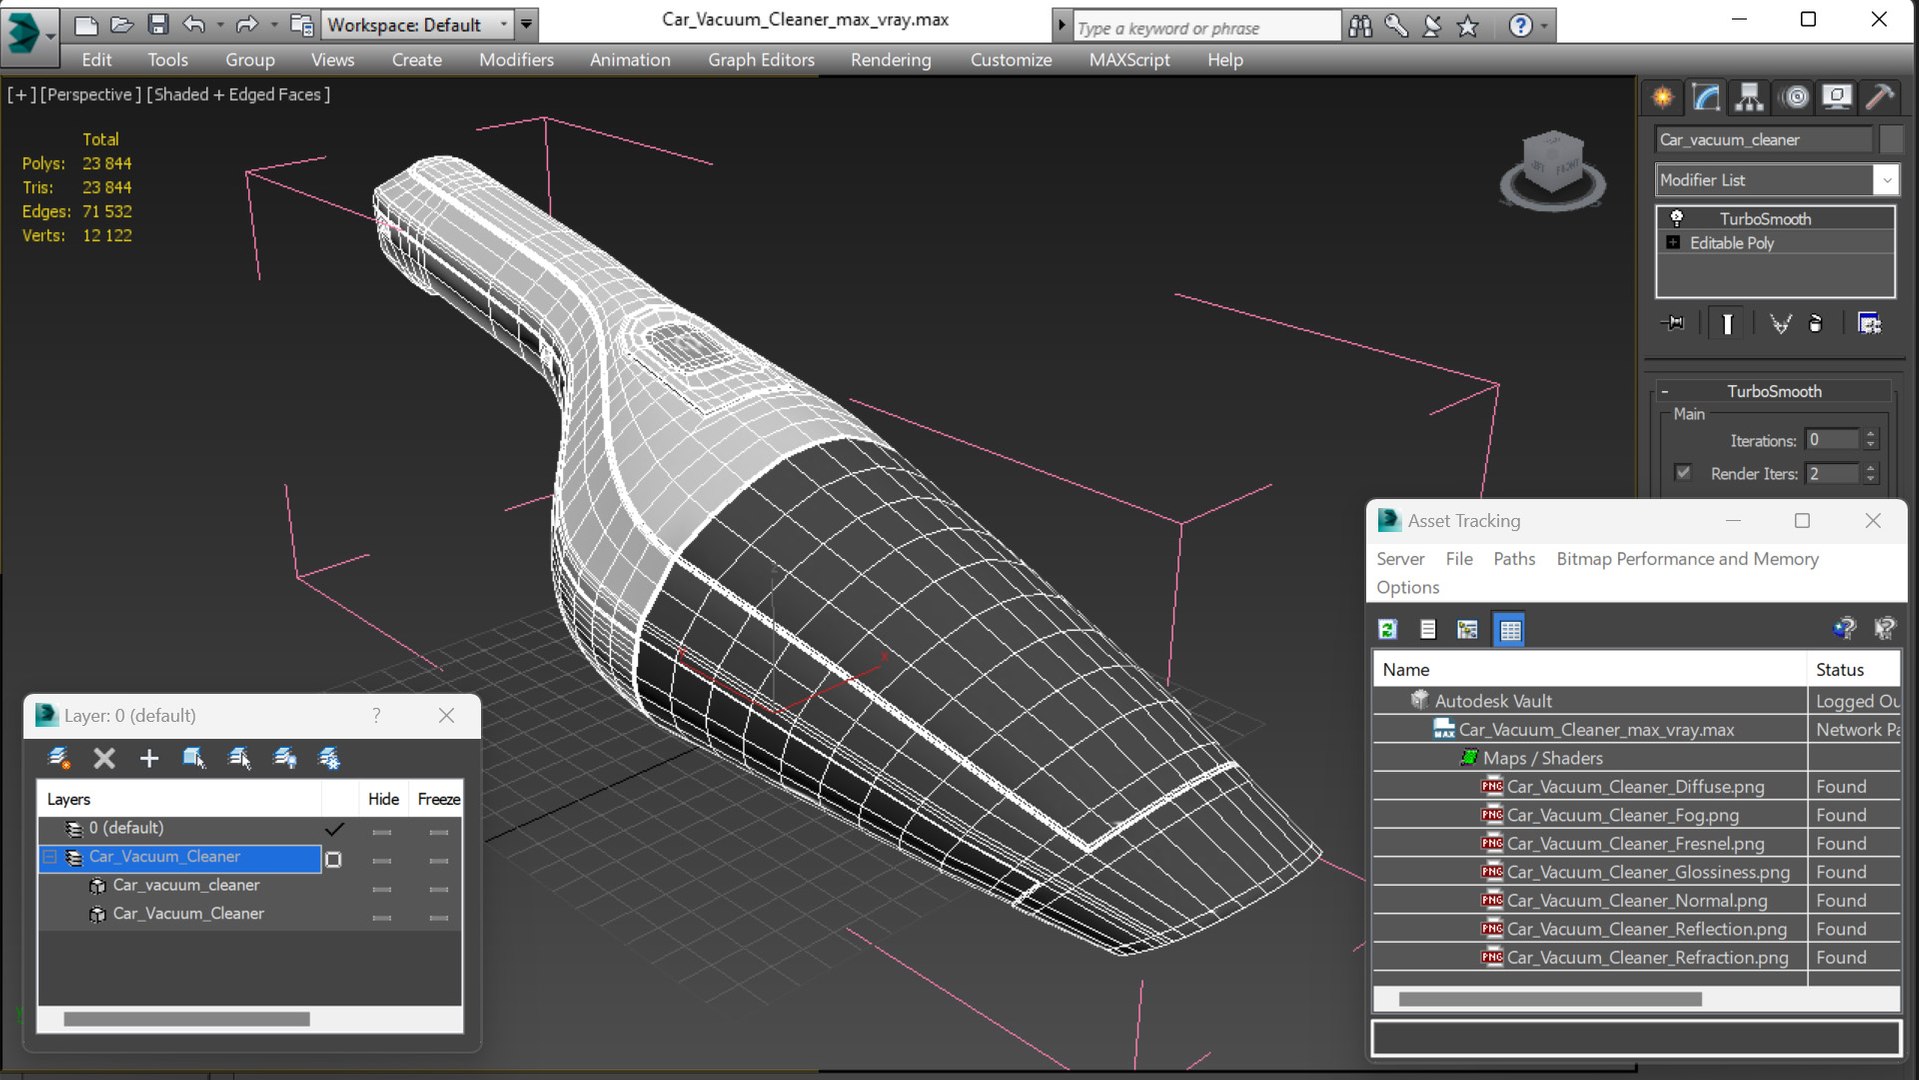This screenshot has width=1919, height=1080.
Task: Open the Modifiers menu
Action: click(x=516, y=60)
